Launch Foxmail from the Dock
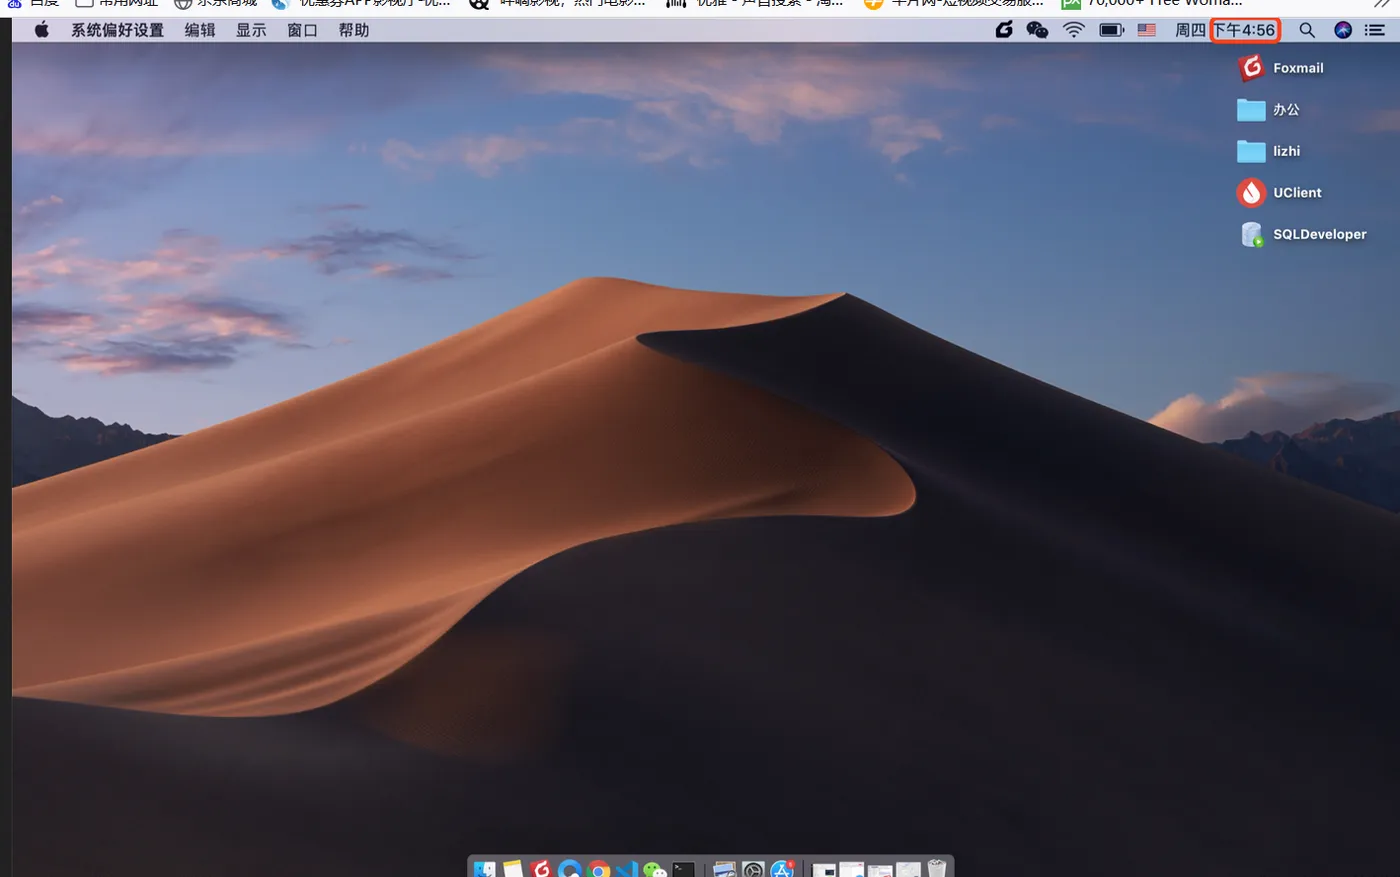Screen dimensions: 1400x877 click(x=541, y=869)
